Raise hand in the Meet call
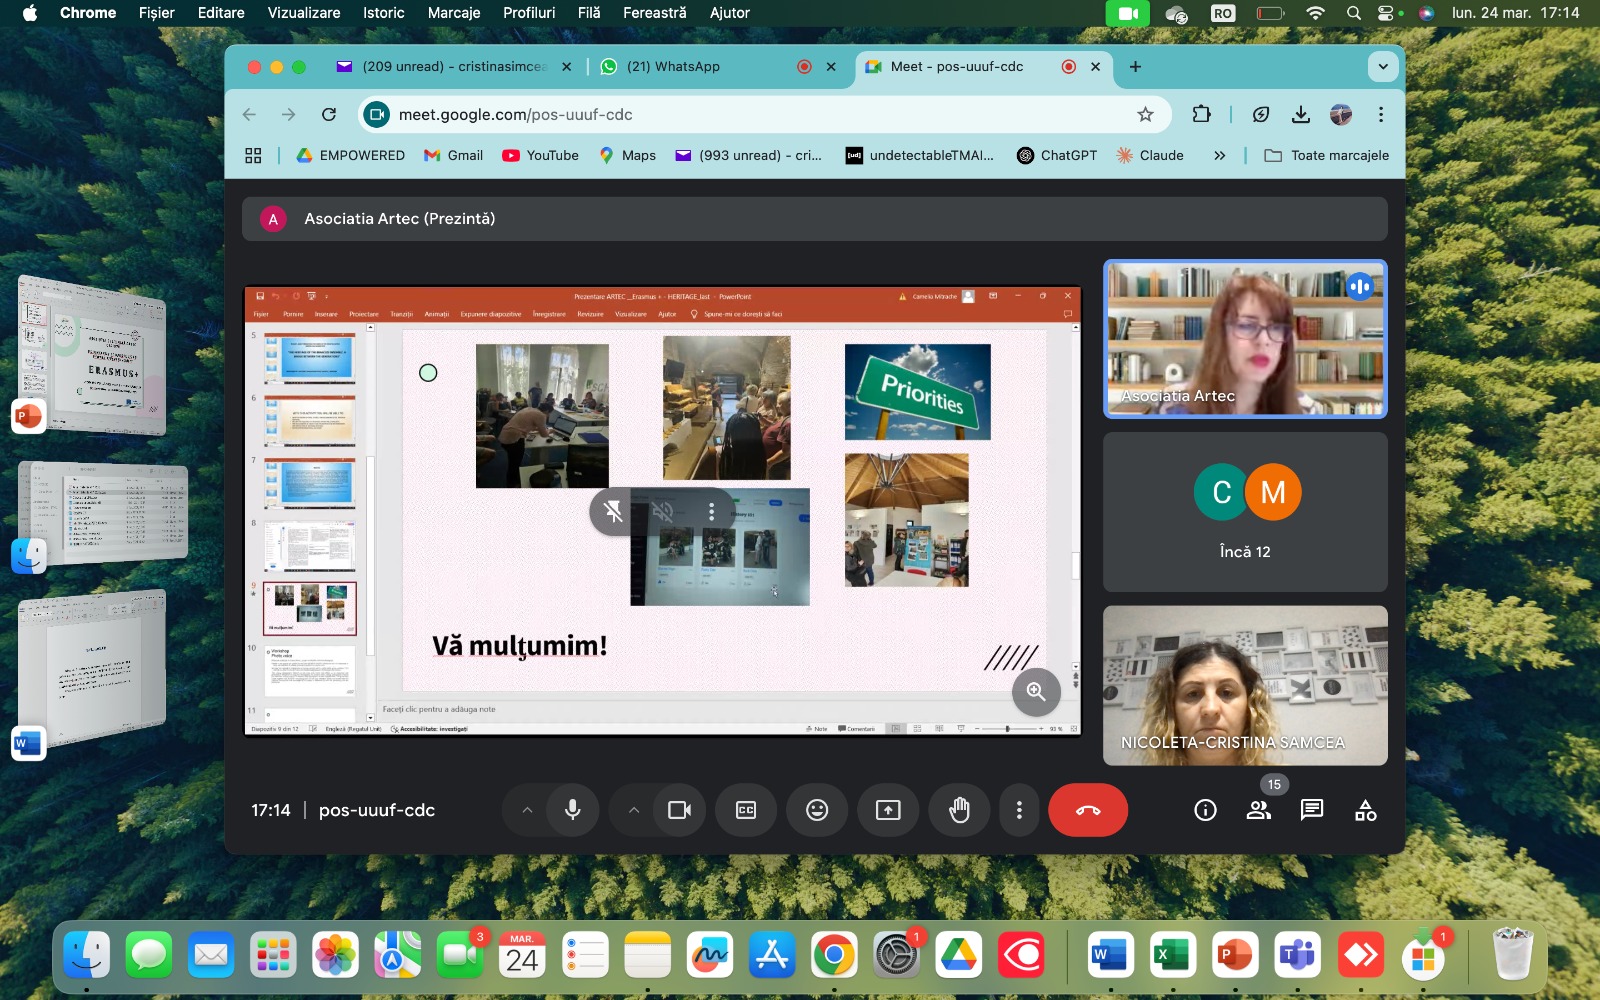Screen dimensions: 1600x1000 959,810
